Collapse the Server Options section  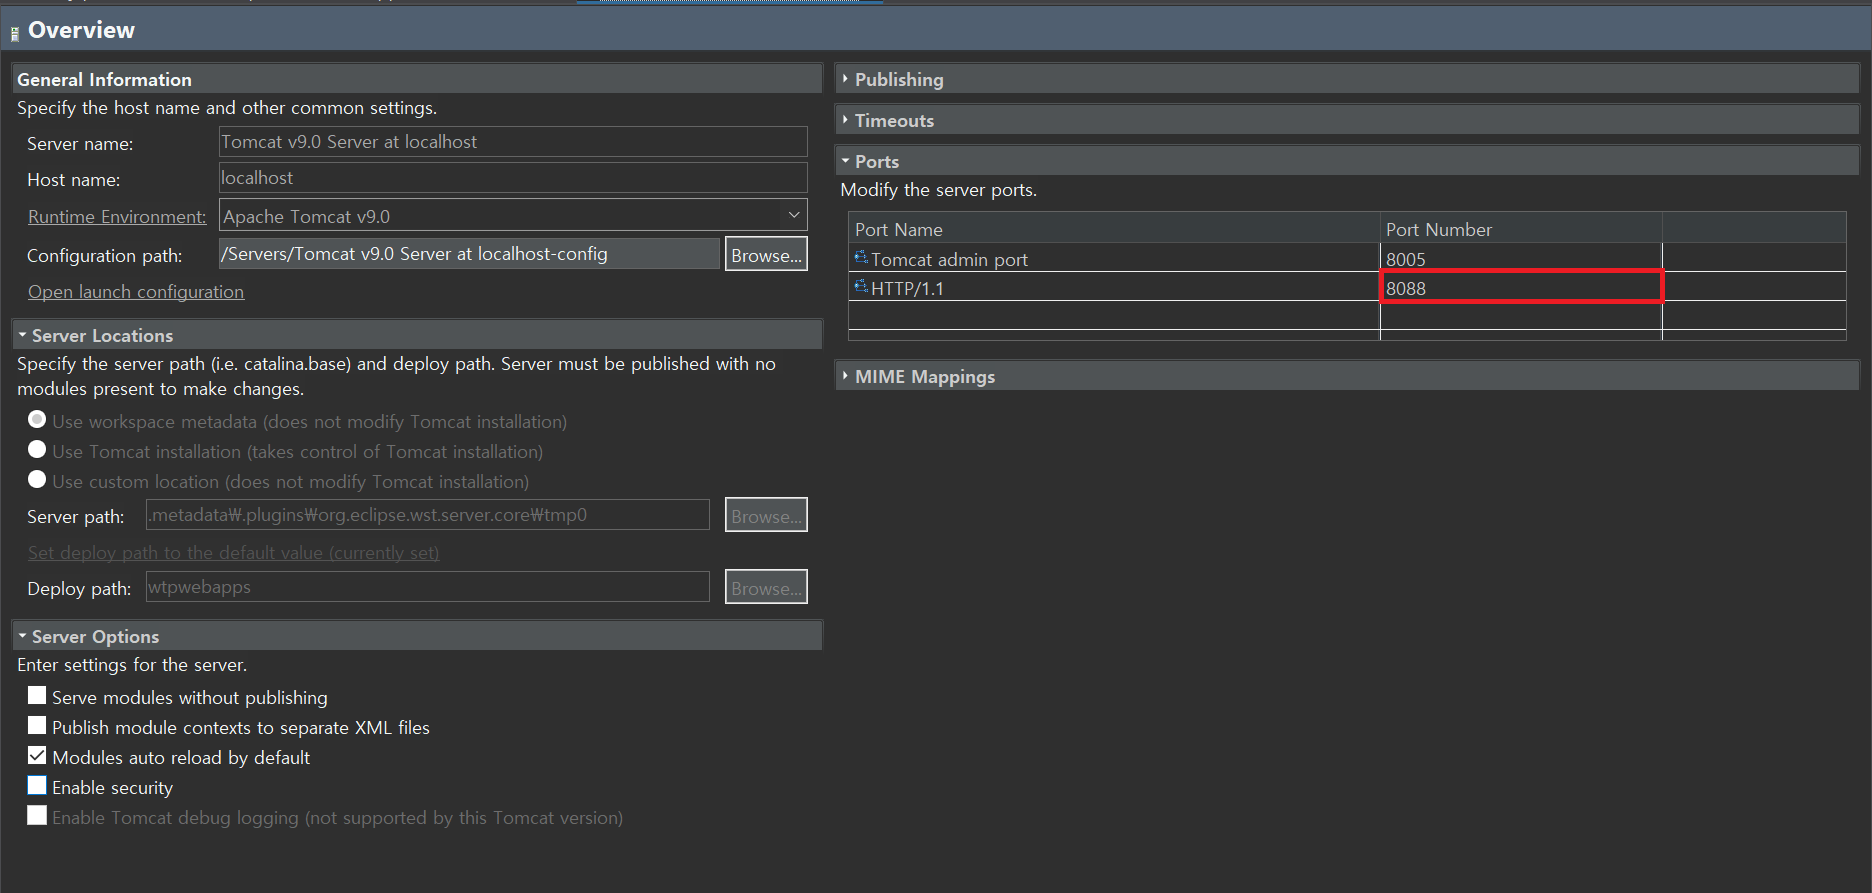point(22,636)
